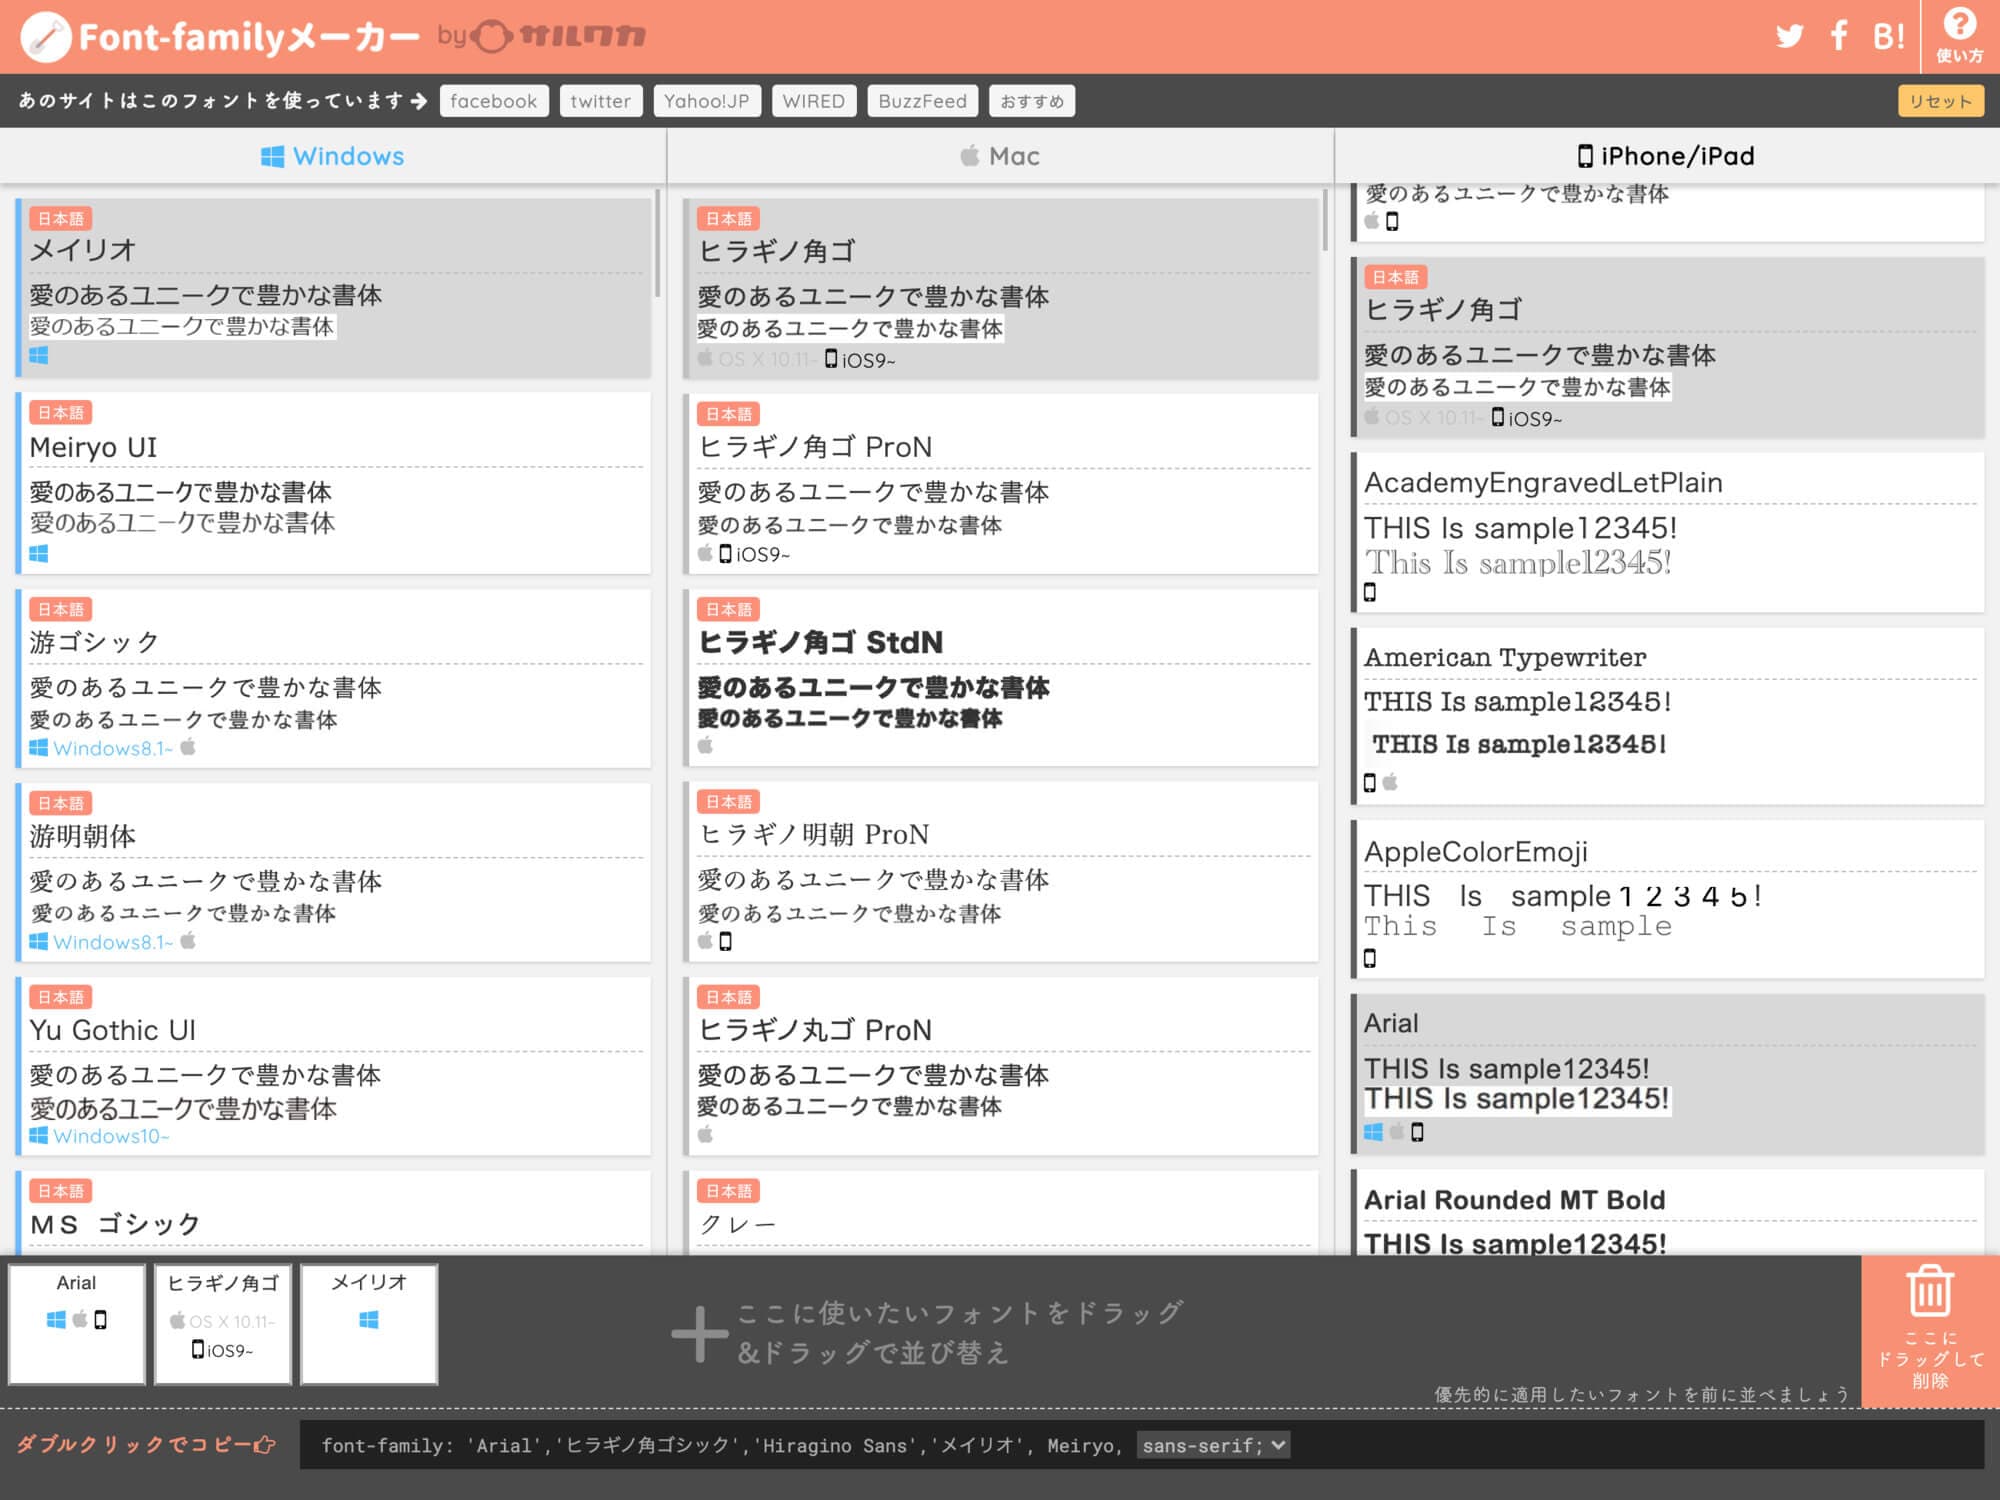
Task: Click the Facebook share icon in the header
Action: [x=1838, y=36]
